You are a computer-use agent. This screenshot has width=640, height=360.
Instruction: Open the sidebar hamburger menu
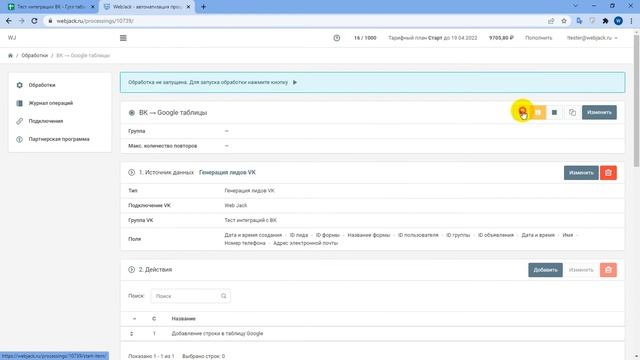[x=123, y=38]
